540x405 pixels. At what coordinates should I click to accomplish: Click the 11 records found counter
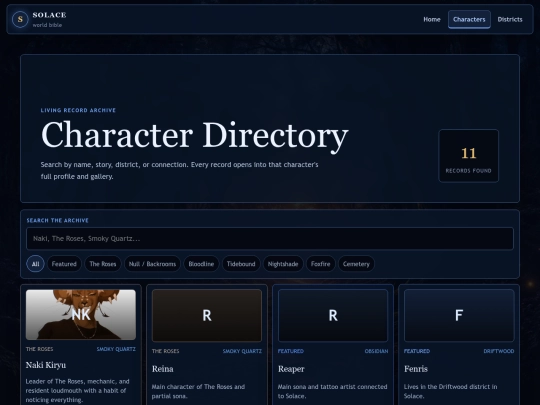pos(468,156)
